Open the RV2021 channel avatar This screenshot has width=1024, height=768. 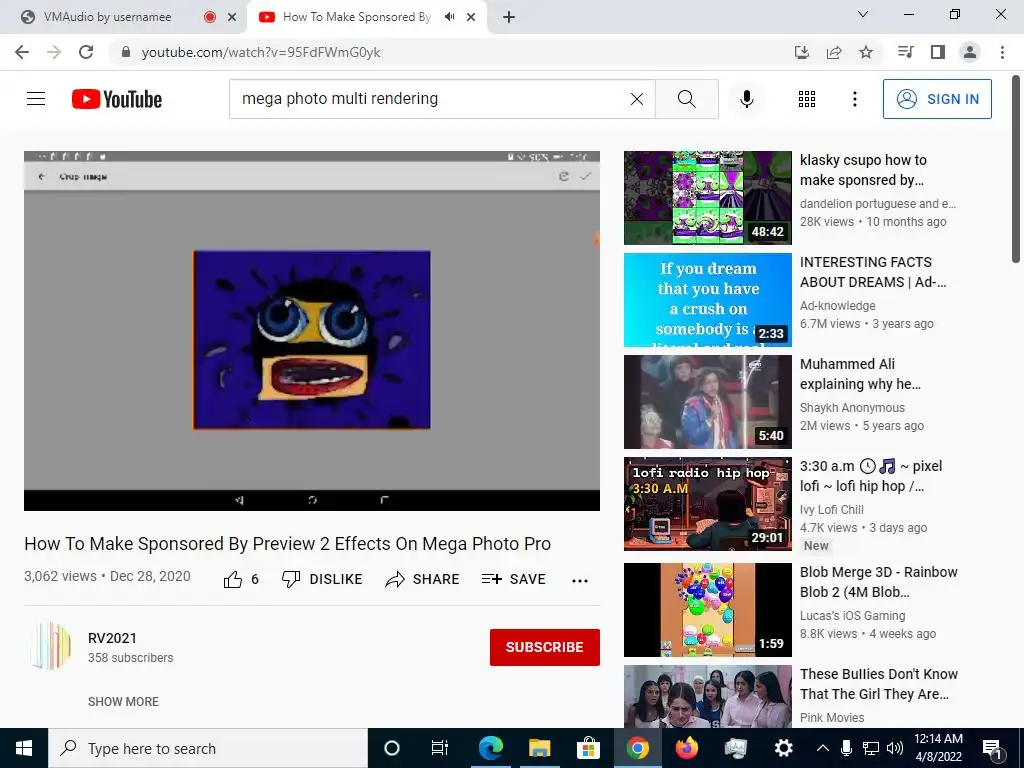click(x=50, y=646)
